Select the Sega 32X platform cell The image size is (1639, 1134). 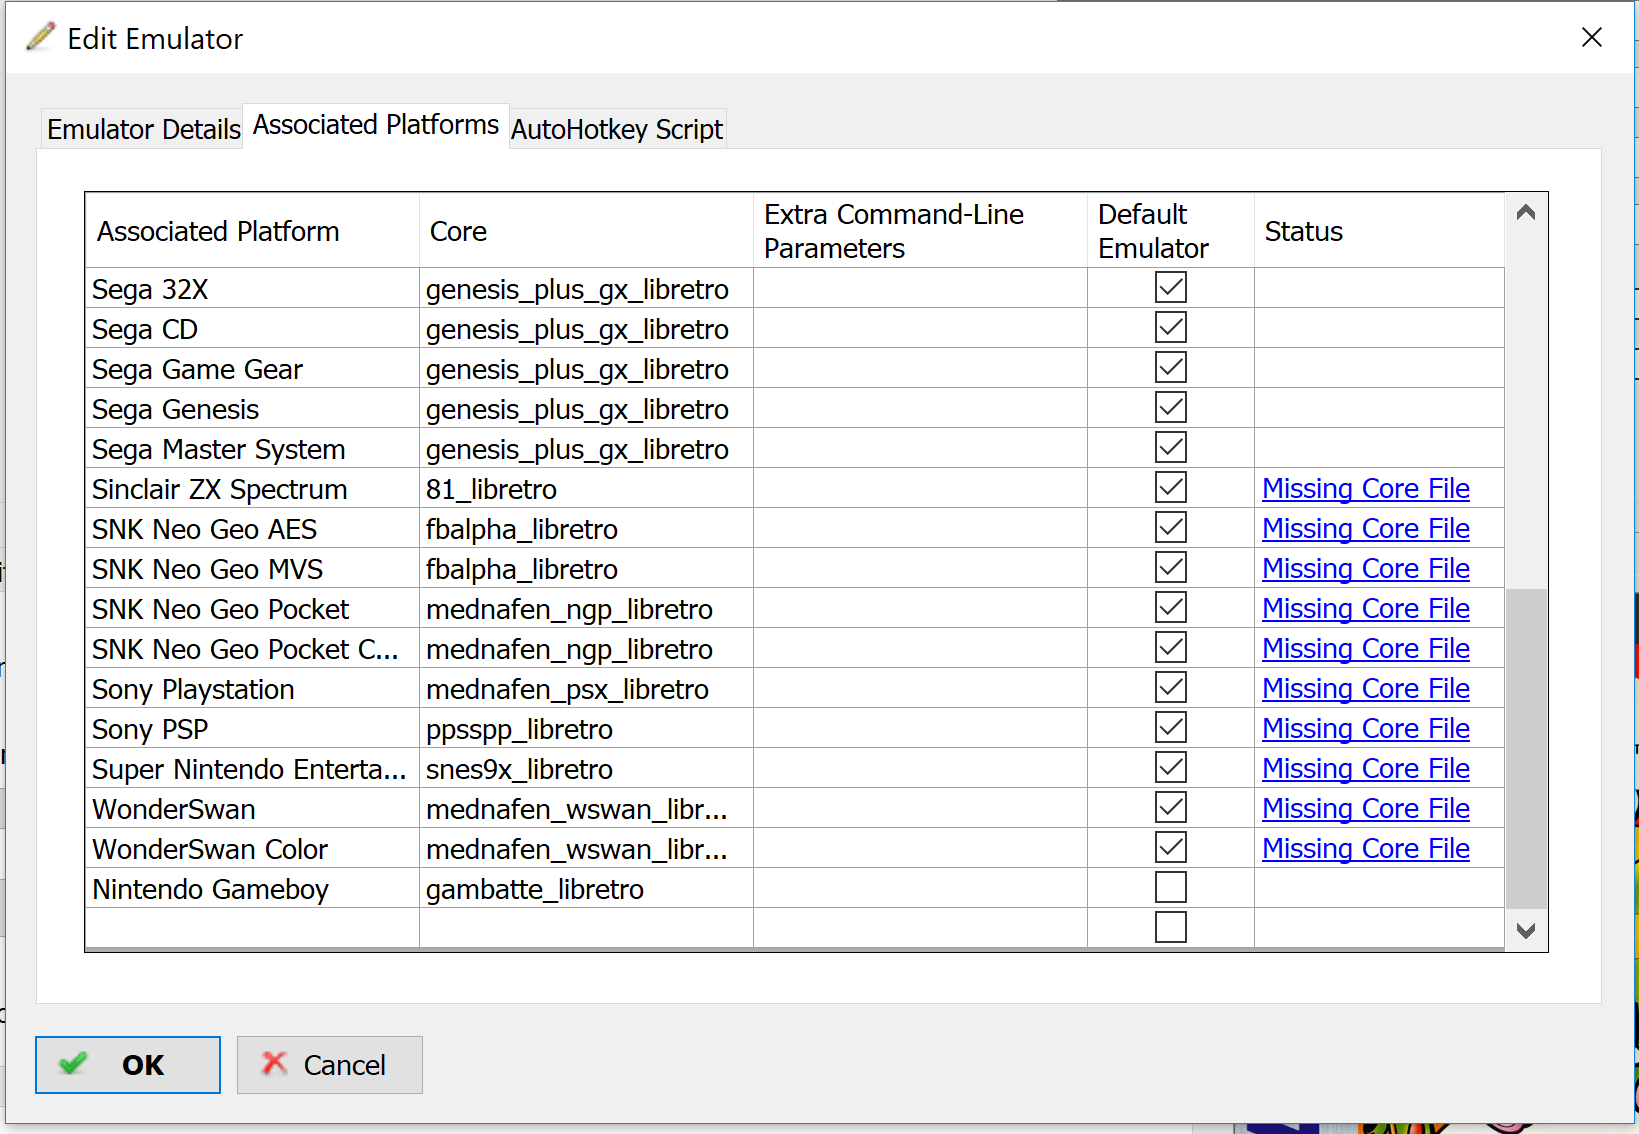point(252,289)
